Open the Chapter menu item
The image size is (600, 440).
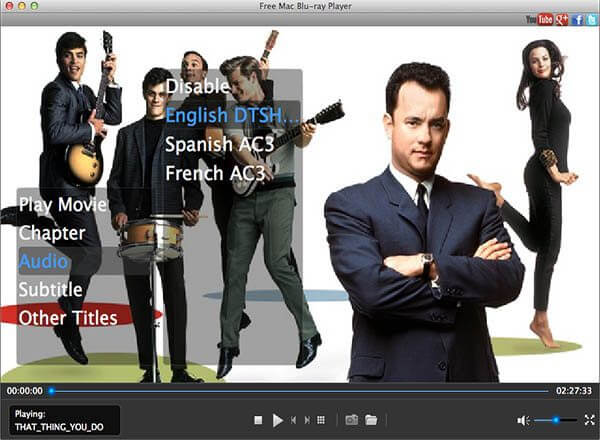[x=52, y=233]
